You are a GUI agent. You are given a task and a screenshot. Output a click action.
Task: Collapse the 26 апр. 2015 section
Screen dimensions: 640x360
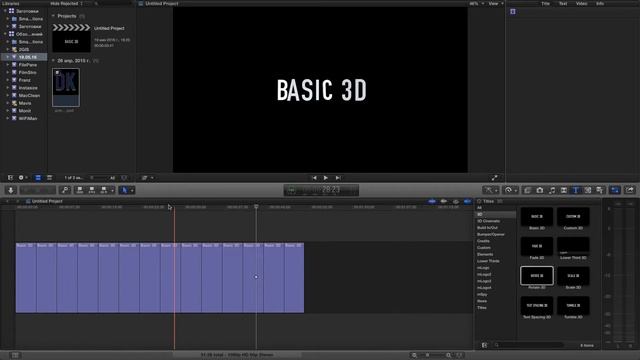pos(53,60)
